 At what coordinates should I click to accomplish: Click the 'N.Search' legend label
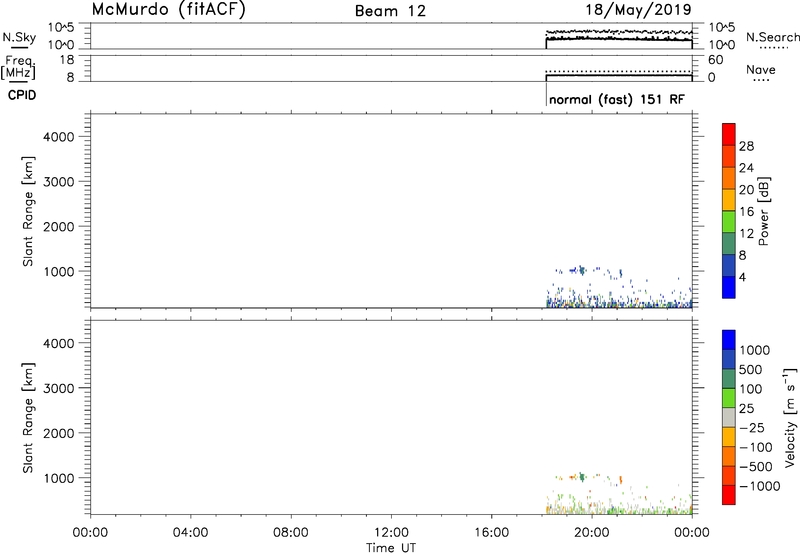click(x=773, y=37)
